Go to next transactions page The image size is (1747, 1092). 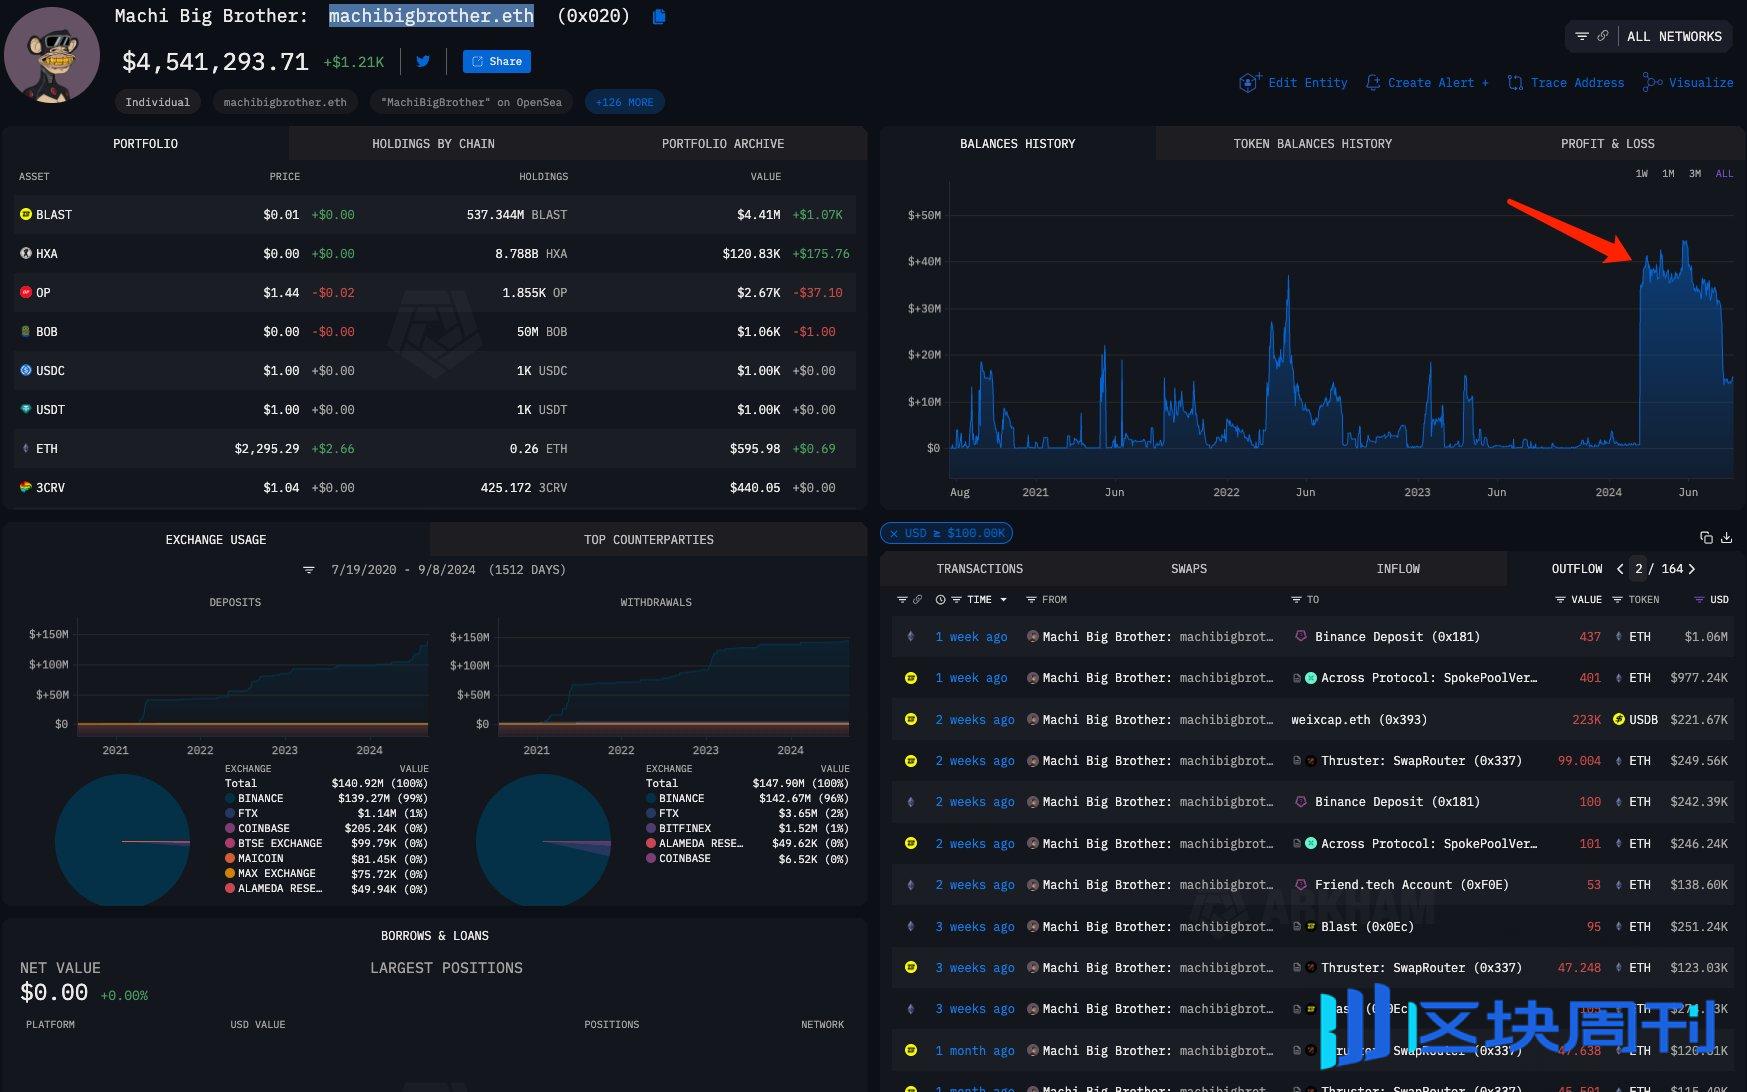[1692, 569]
